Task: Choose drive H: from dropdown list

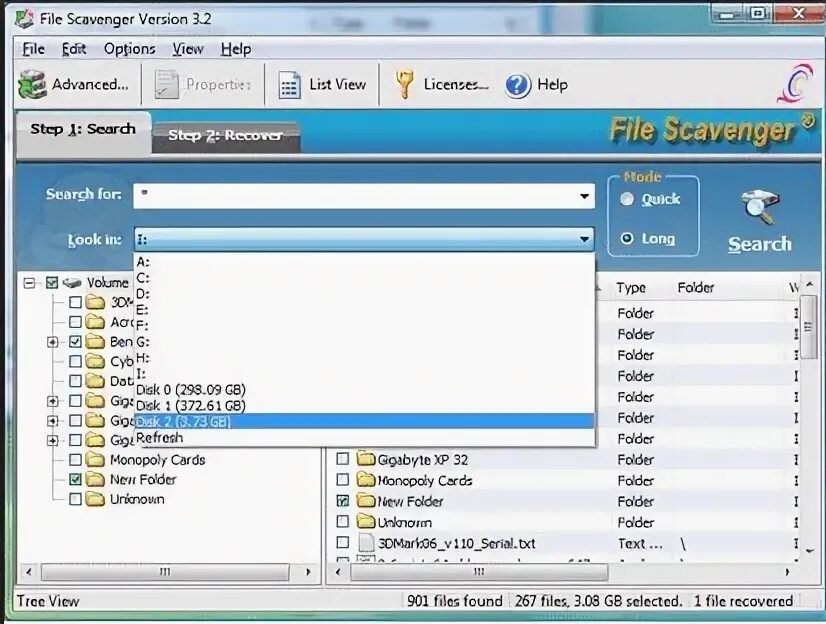Action: point(365,358)
